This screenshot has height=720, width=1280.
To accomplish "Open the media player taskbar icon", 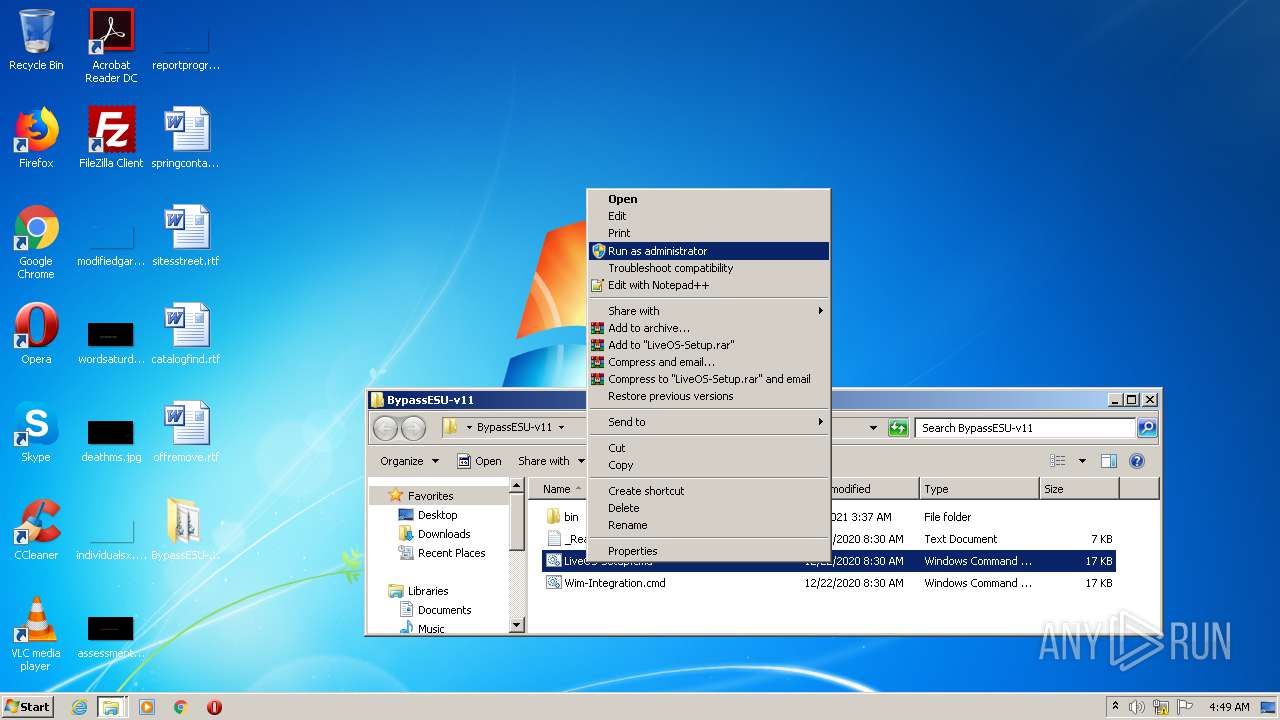I will pyautogui.click(x=147, y=707).
